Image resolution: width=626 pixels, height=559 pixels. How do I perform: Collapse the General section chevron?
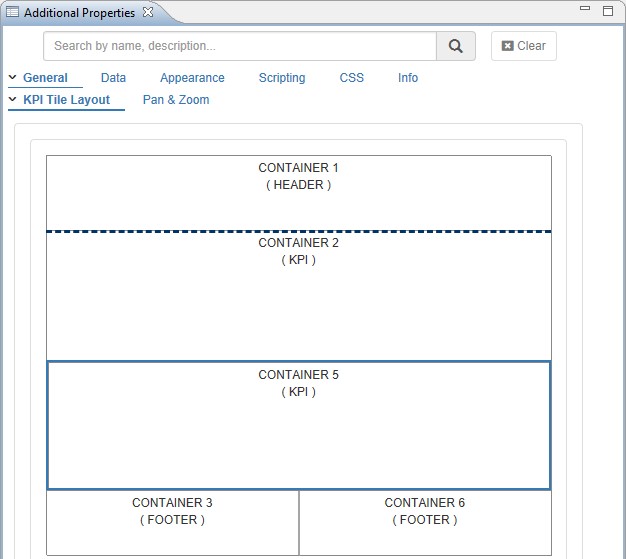click(x=13, y=78)
